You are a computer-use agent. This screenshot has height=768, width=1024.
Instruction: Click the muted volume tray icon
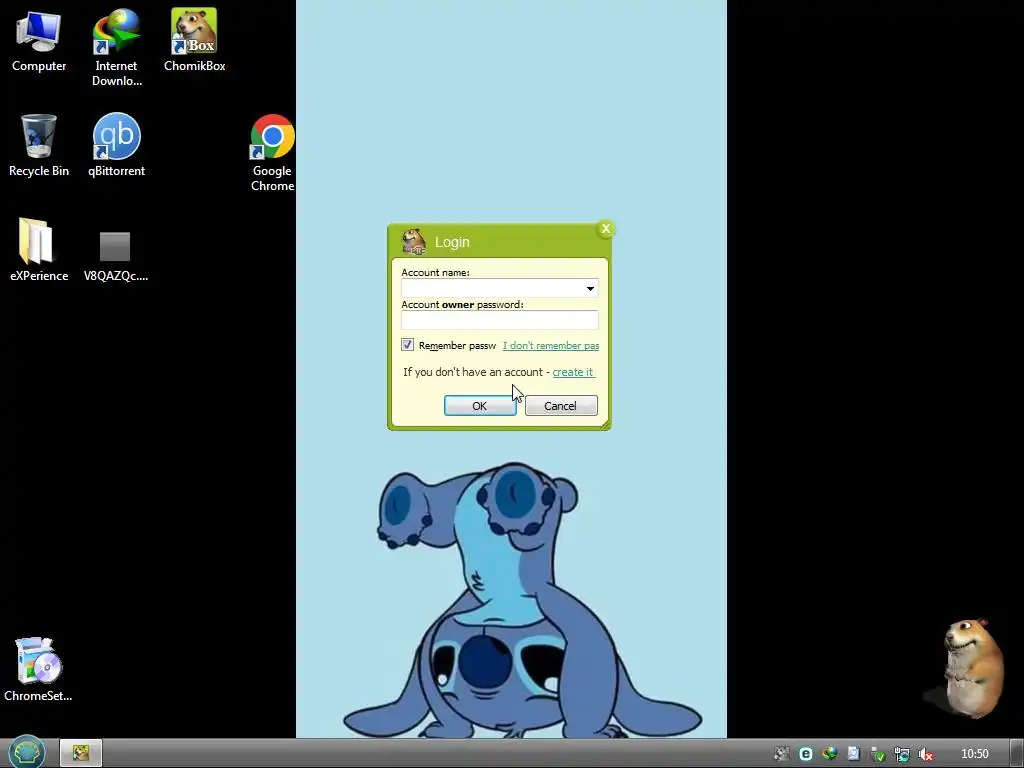(x=925, y=754)
